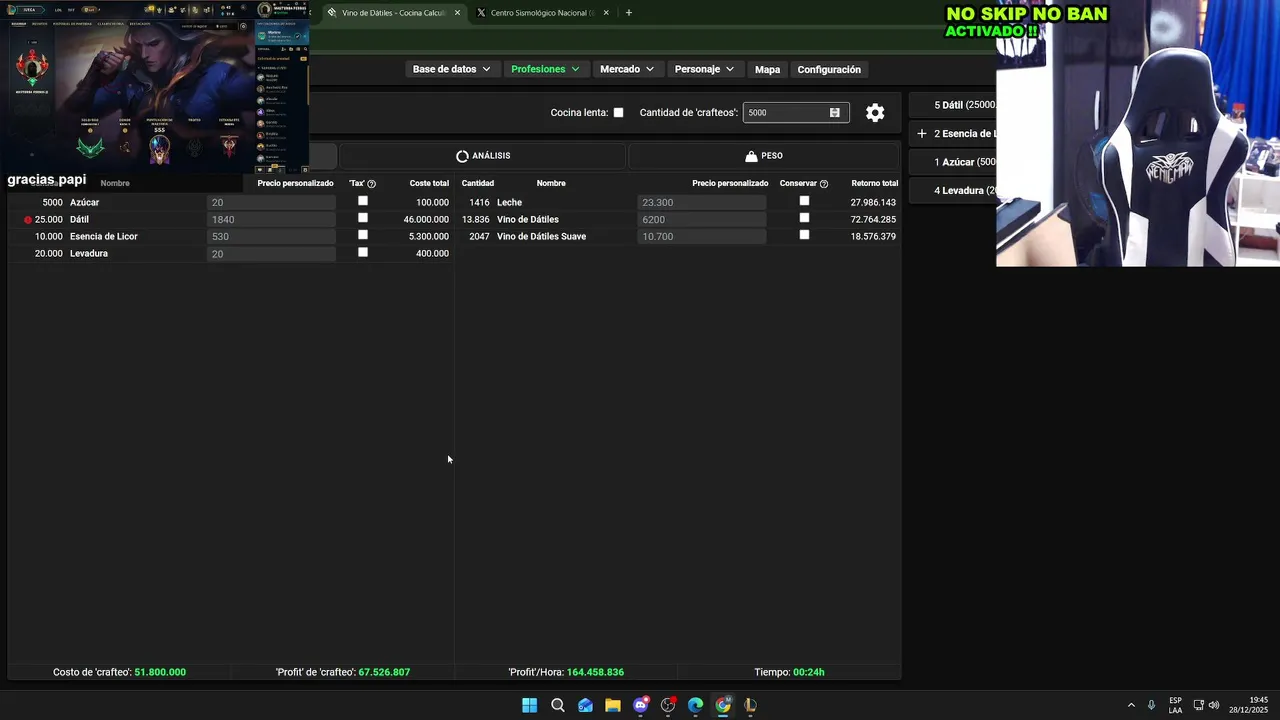The height and width of the screenshot is (720, 1280).
Task: Click the crafteo cost value 51.800.000
Action: pos(160,673)
